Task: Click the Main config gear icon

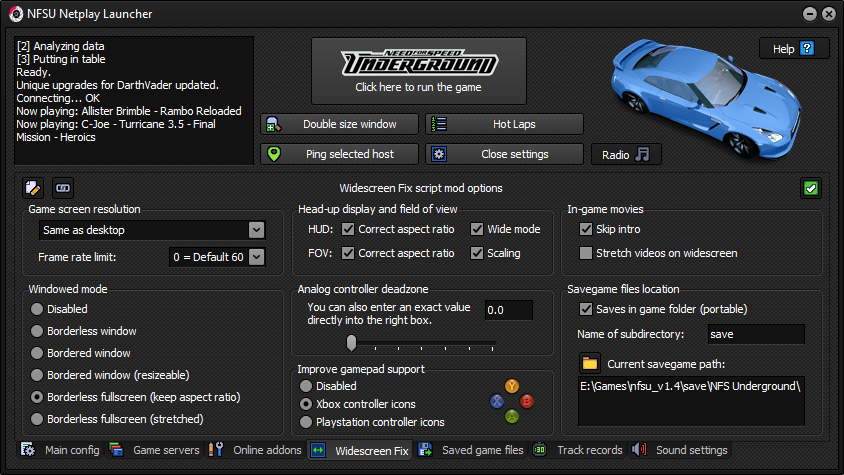Action: coord(28,450)
